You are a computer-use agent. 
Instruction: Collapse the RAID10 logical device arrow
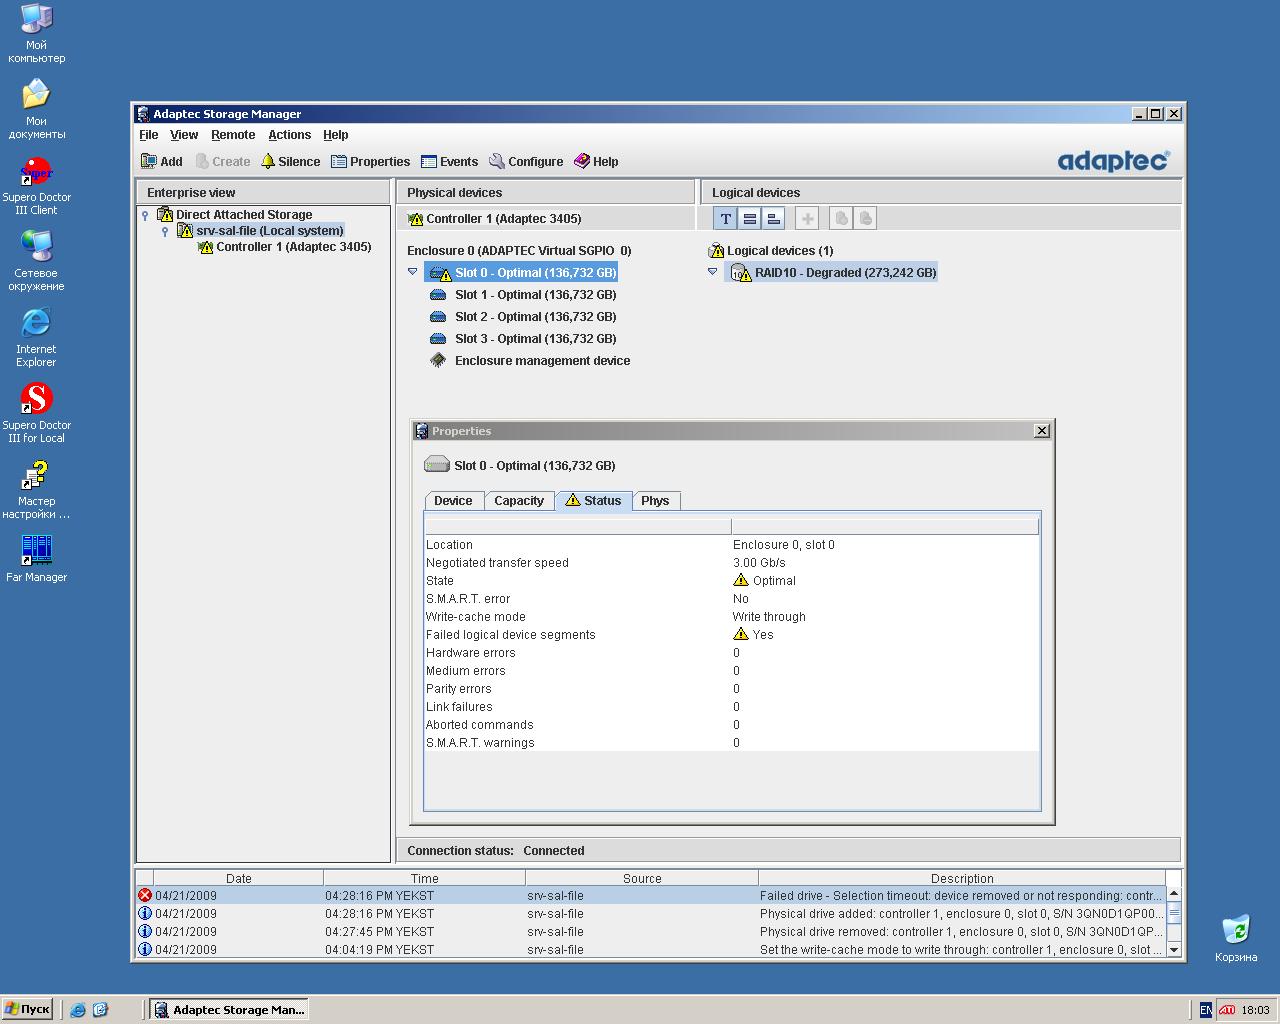(712, 272)
